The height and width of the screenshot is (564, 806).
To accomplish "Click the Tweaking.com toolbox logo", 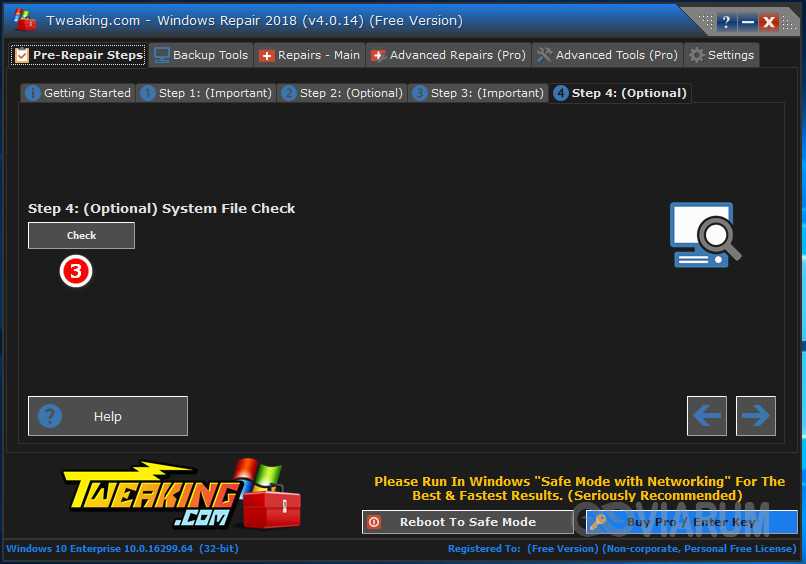I will tap(183, 494).
